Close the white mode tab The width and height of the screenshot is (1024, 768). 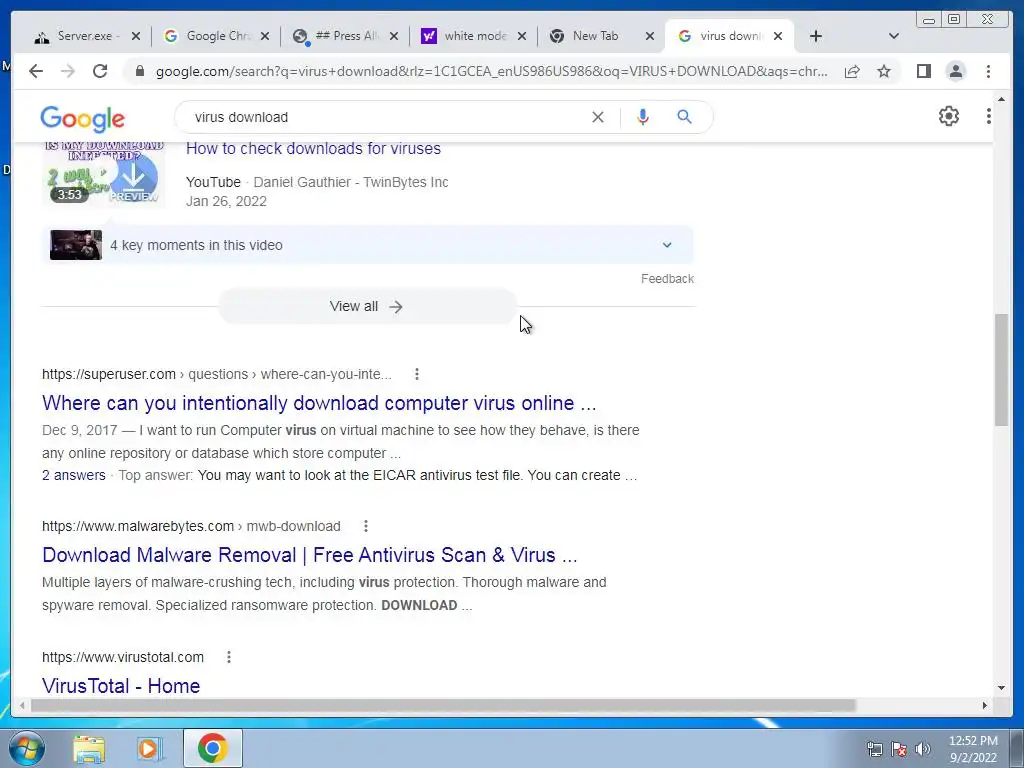point(522,37)
